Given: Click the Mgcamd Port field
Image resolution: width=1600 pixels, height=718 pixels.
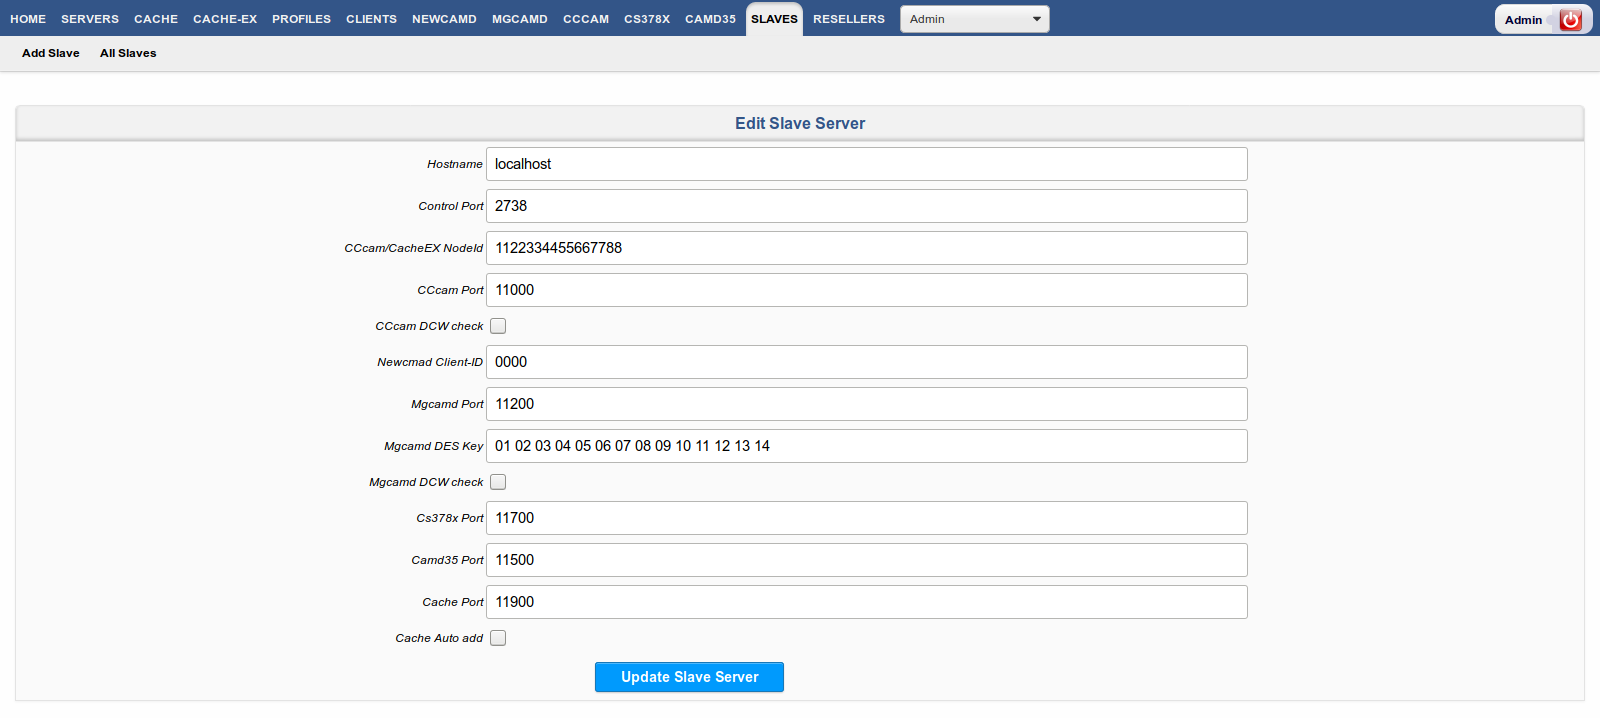Looking at the screenshot, I should click(x=867, y=404).
